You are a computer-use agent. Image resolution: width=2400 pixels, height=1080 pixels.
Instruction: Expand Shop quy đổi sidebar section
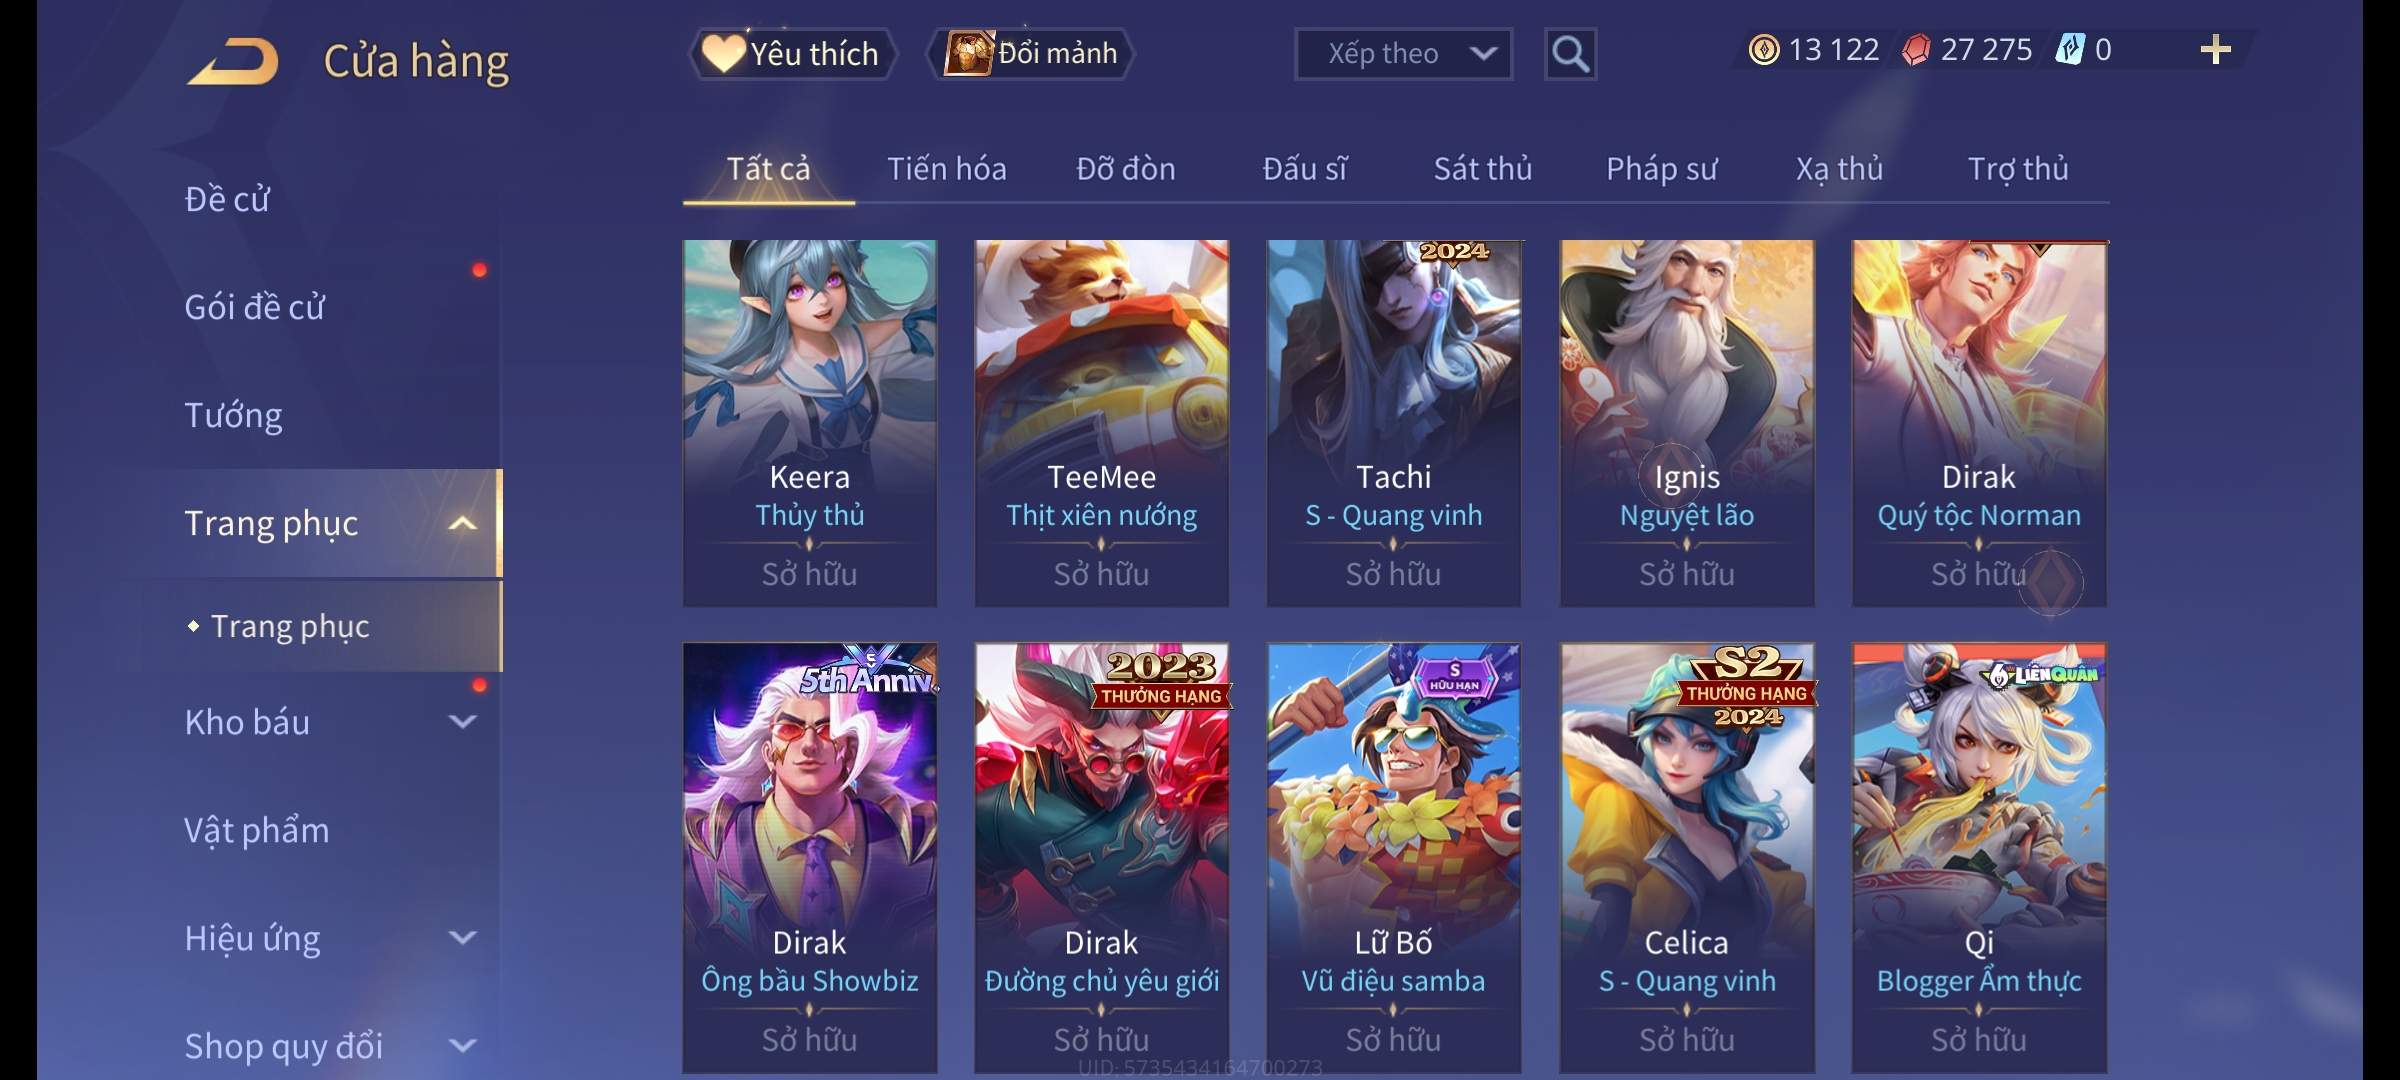[462, 1045]
